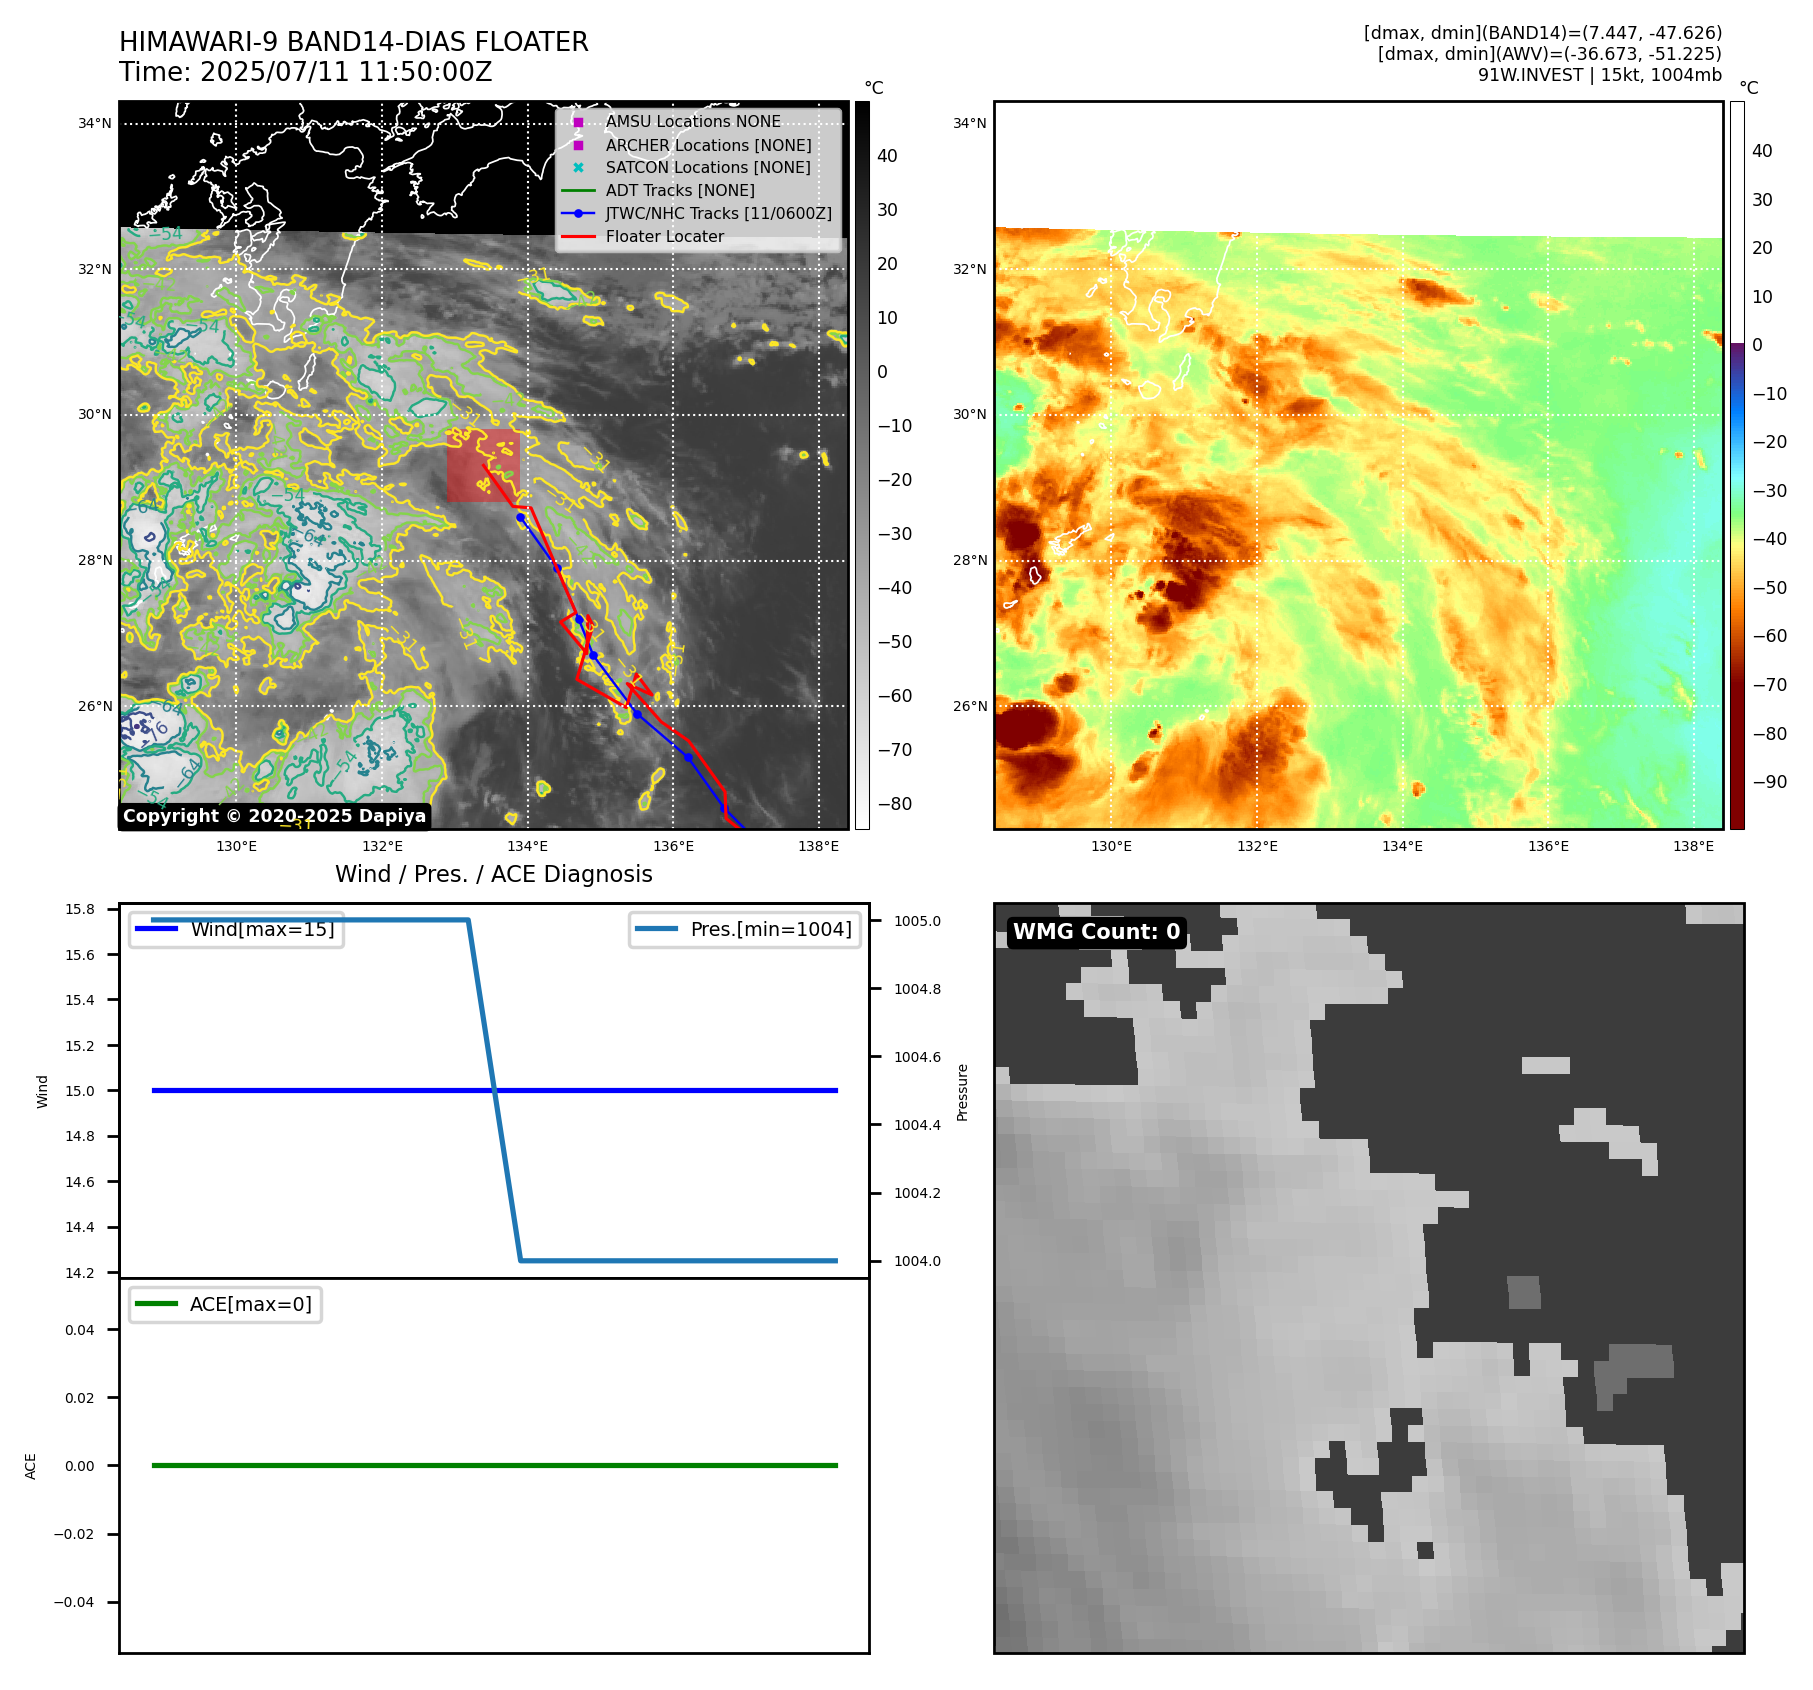Viewport: 1813px width, 1690px height.
Task: Click the 15.8 wind tick label
Action: point(80,909)
